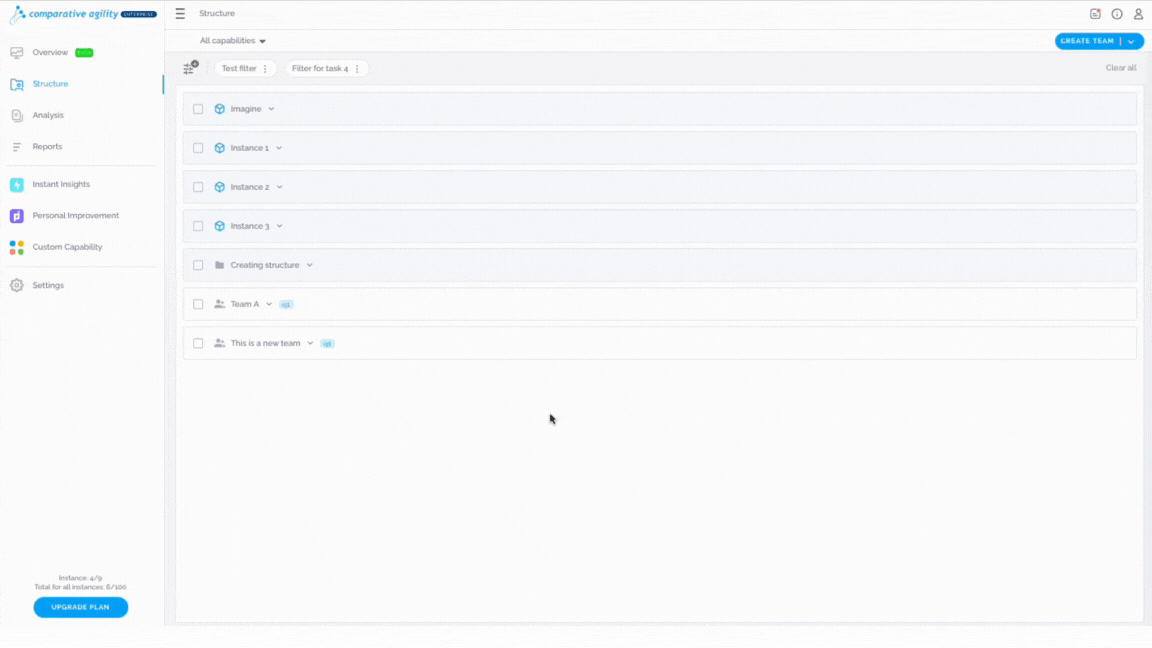This screenshot has width=1152, height=648.
Task: Click the Personal Improvement purple icon
Action: click(x=16, y=216)
